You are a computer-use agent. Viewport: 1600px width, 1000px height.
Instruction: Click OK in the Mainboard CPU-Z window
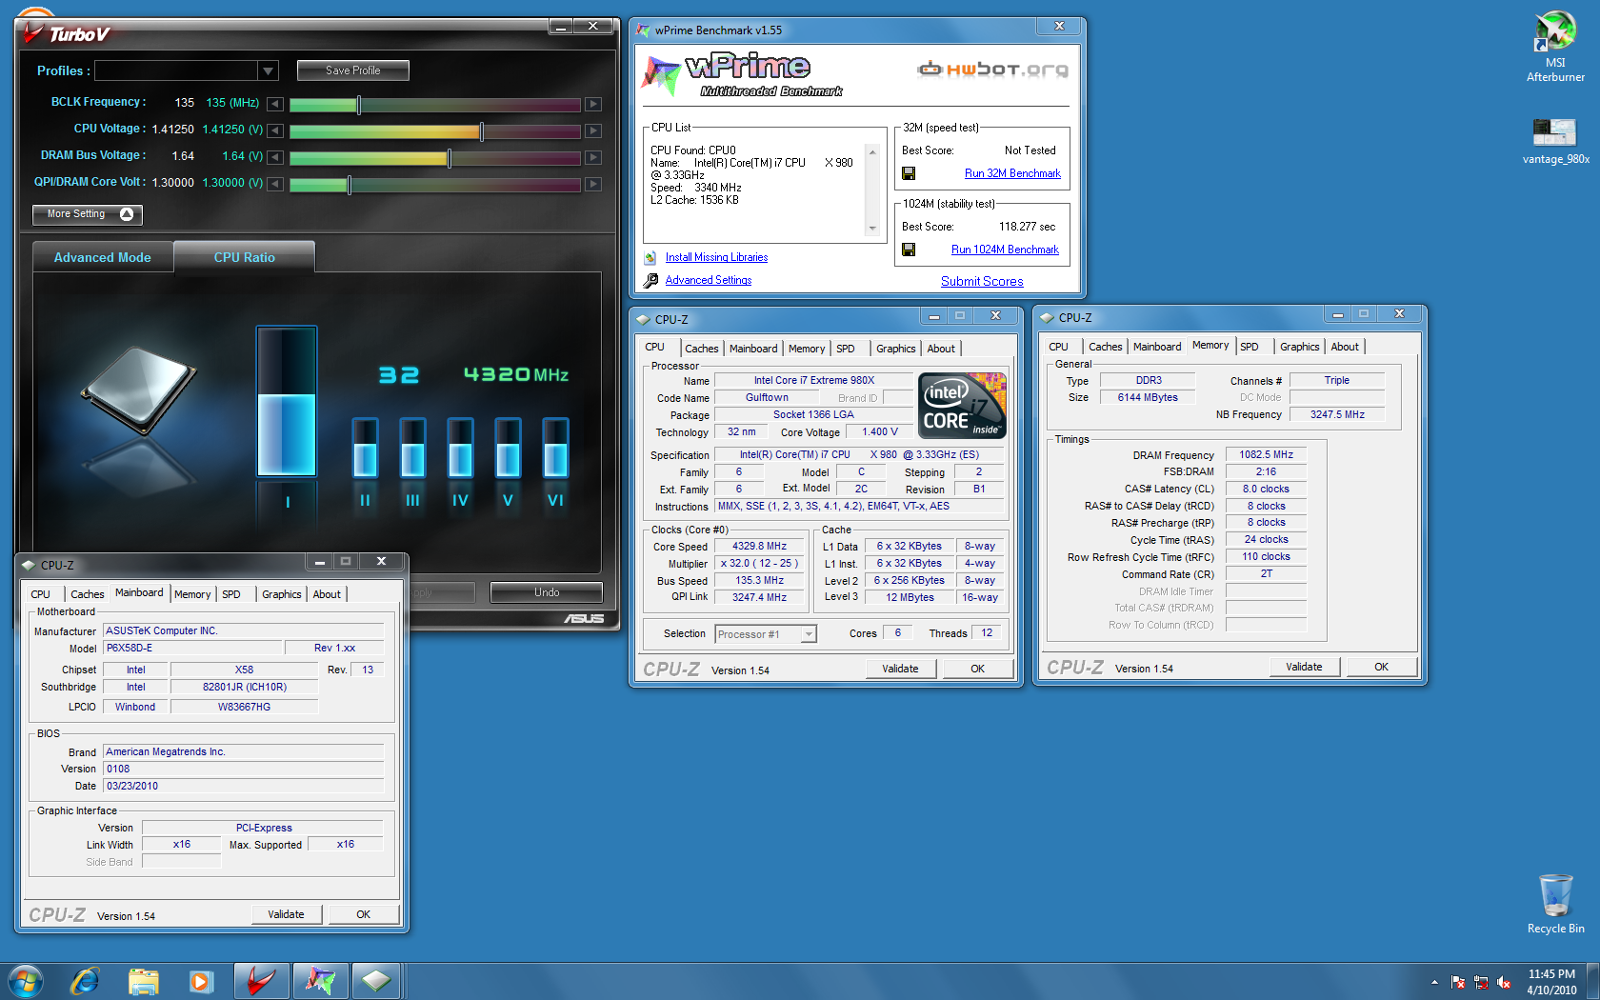tap(363, 914)
